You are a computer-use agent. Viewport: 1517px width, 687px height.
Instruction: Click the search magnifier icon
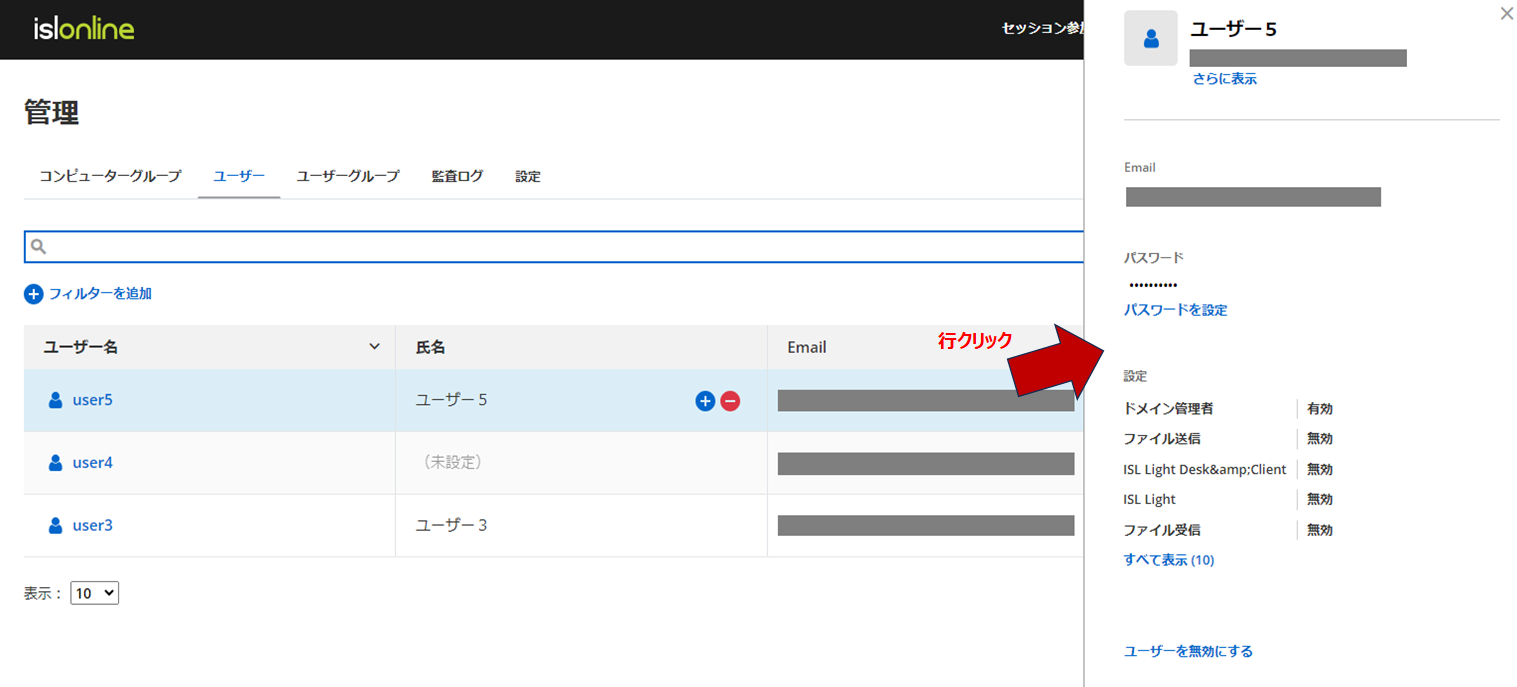point(39,246)
